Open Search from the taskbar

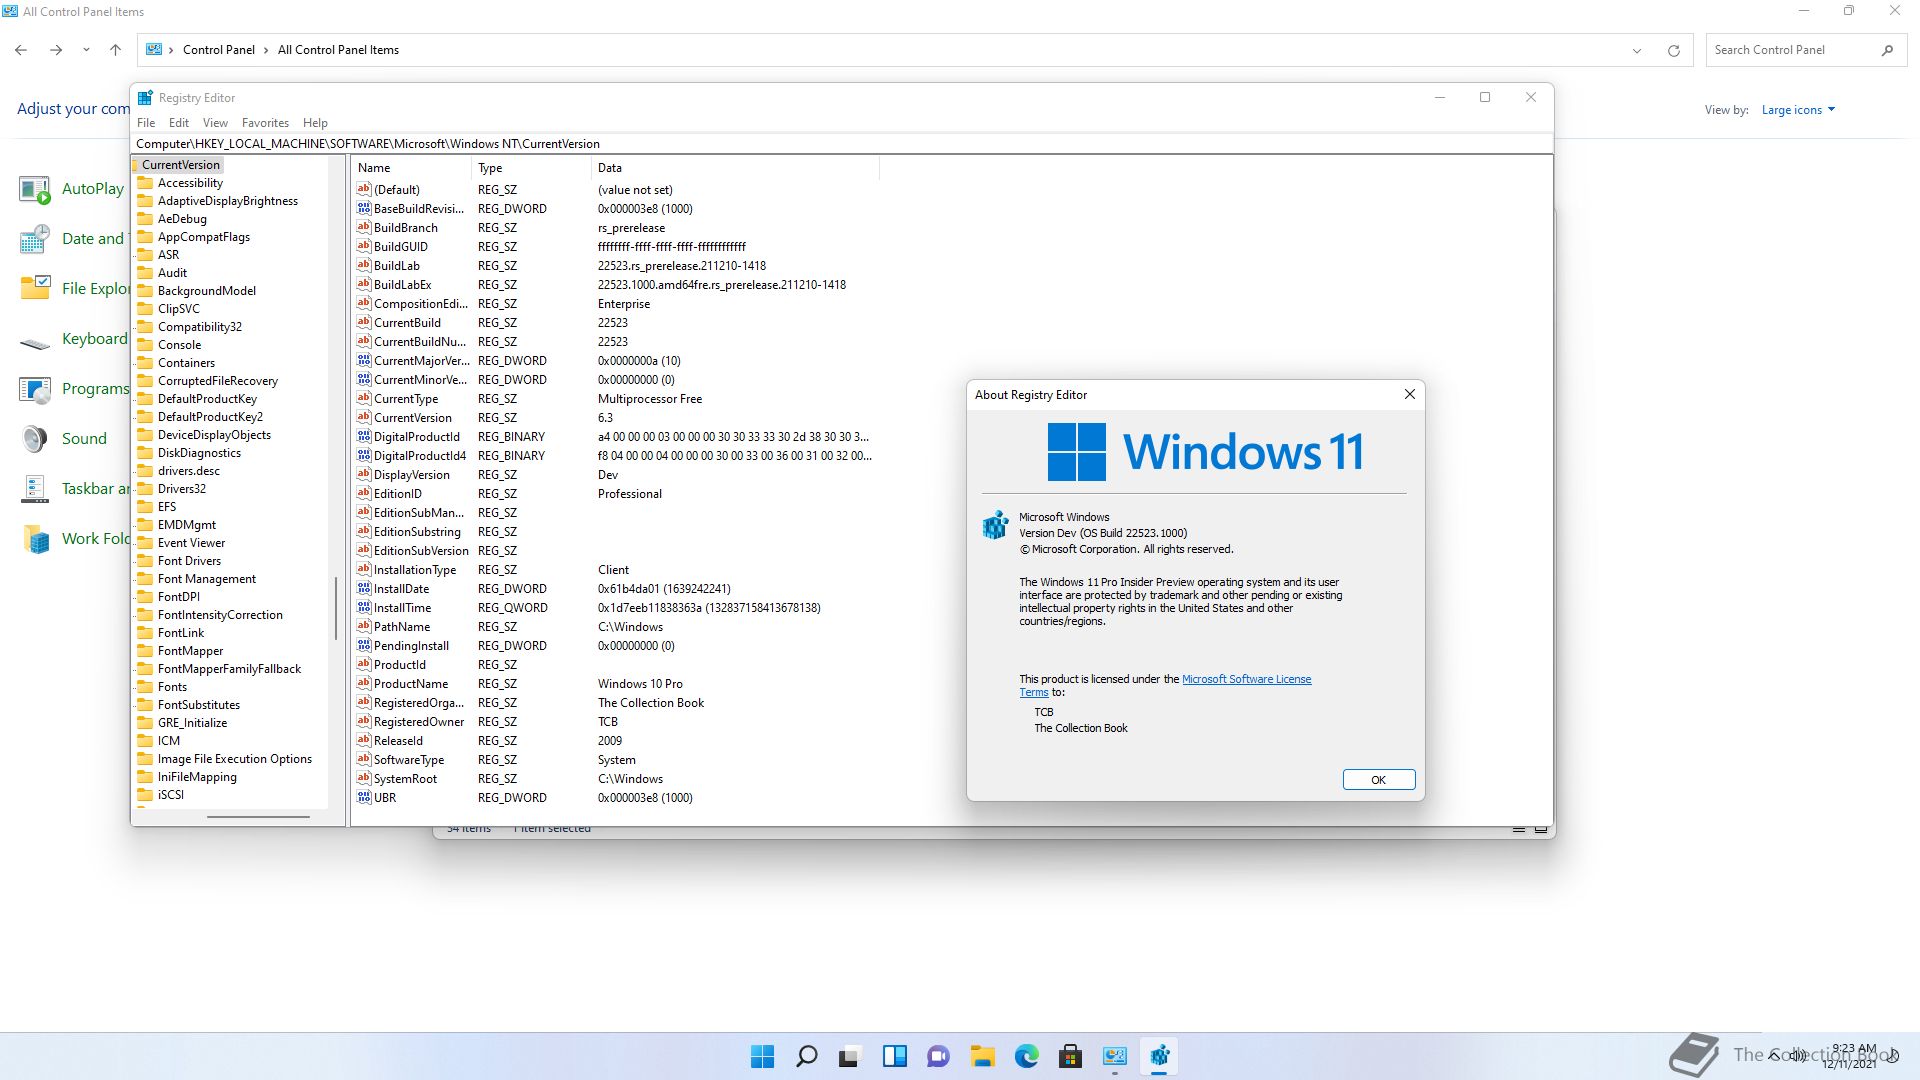pyautogui.click(x=806, y=1056)
